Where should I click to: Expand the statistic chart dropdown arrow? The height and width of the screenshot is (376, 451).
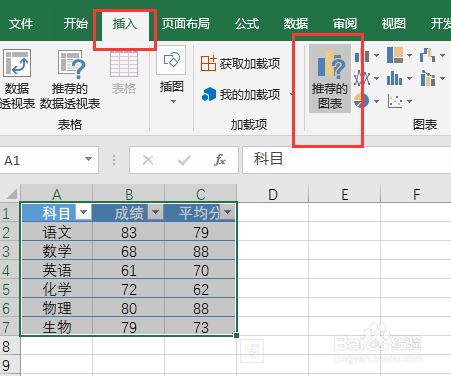click(x=409, y=79)
